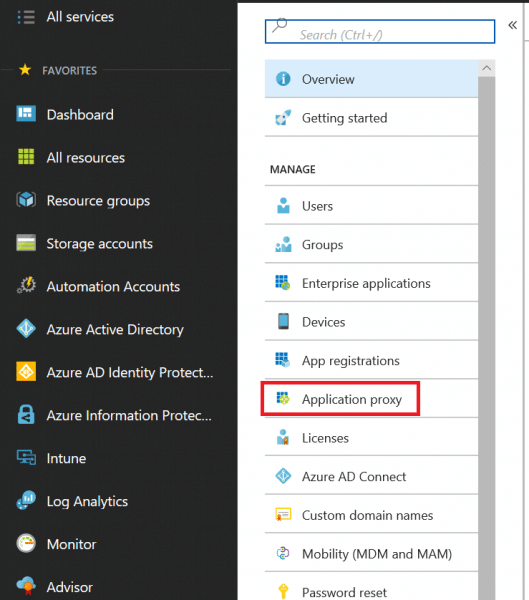
Task: Select Devices
Action: click(371, 321)
